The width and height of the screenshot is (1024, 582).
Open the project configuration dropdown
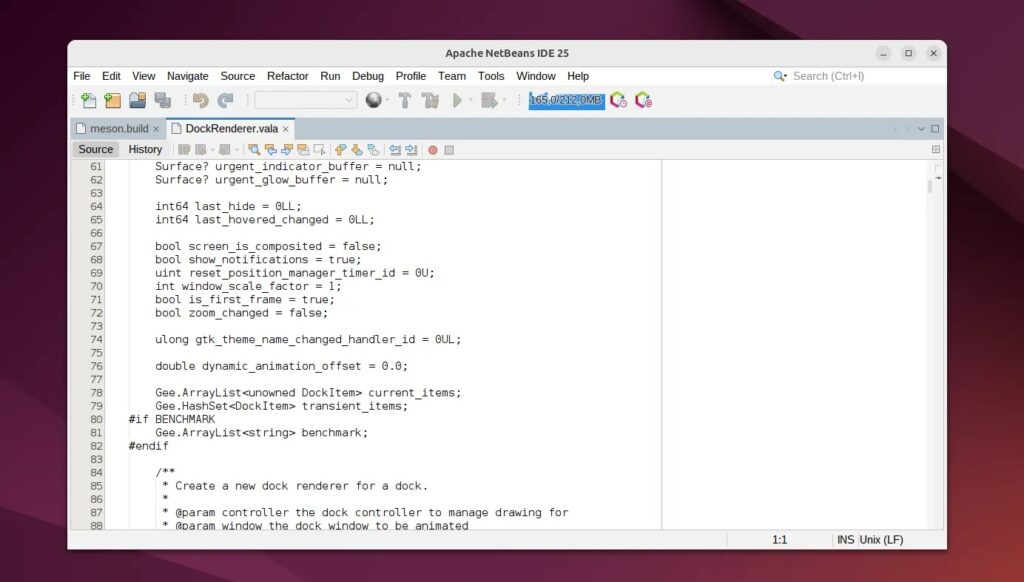[305, 100]
